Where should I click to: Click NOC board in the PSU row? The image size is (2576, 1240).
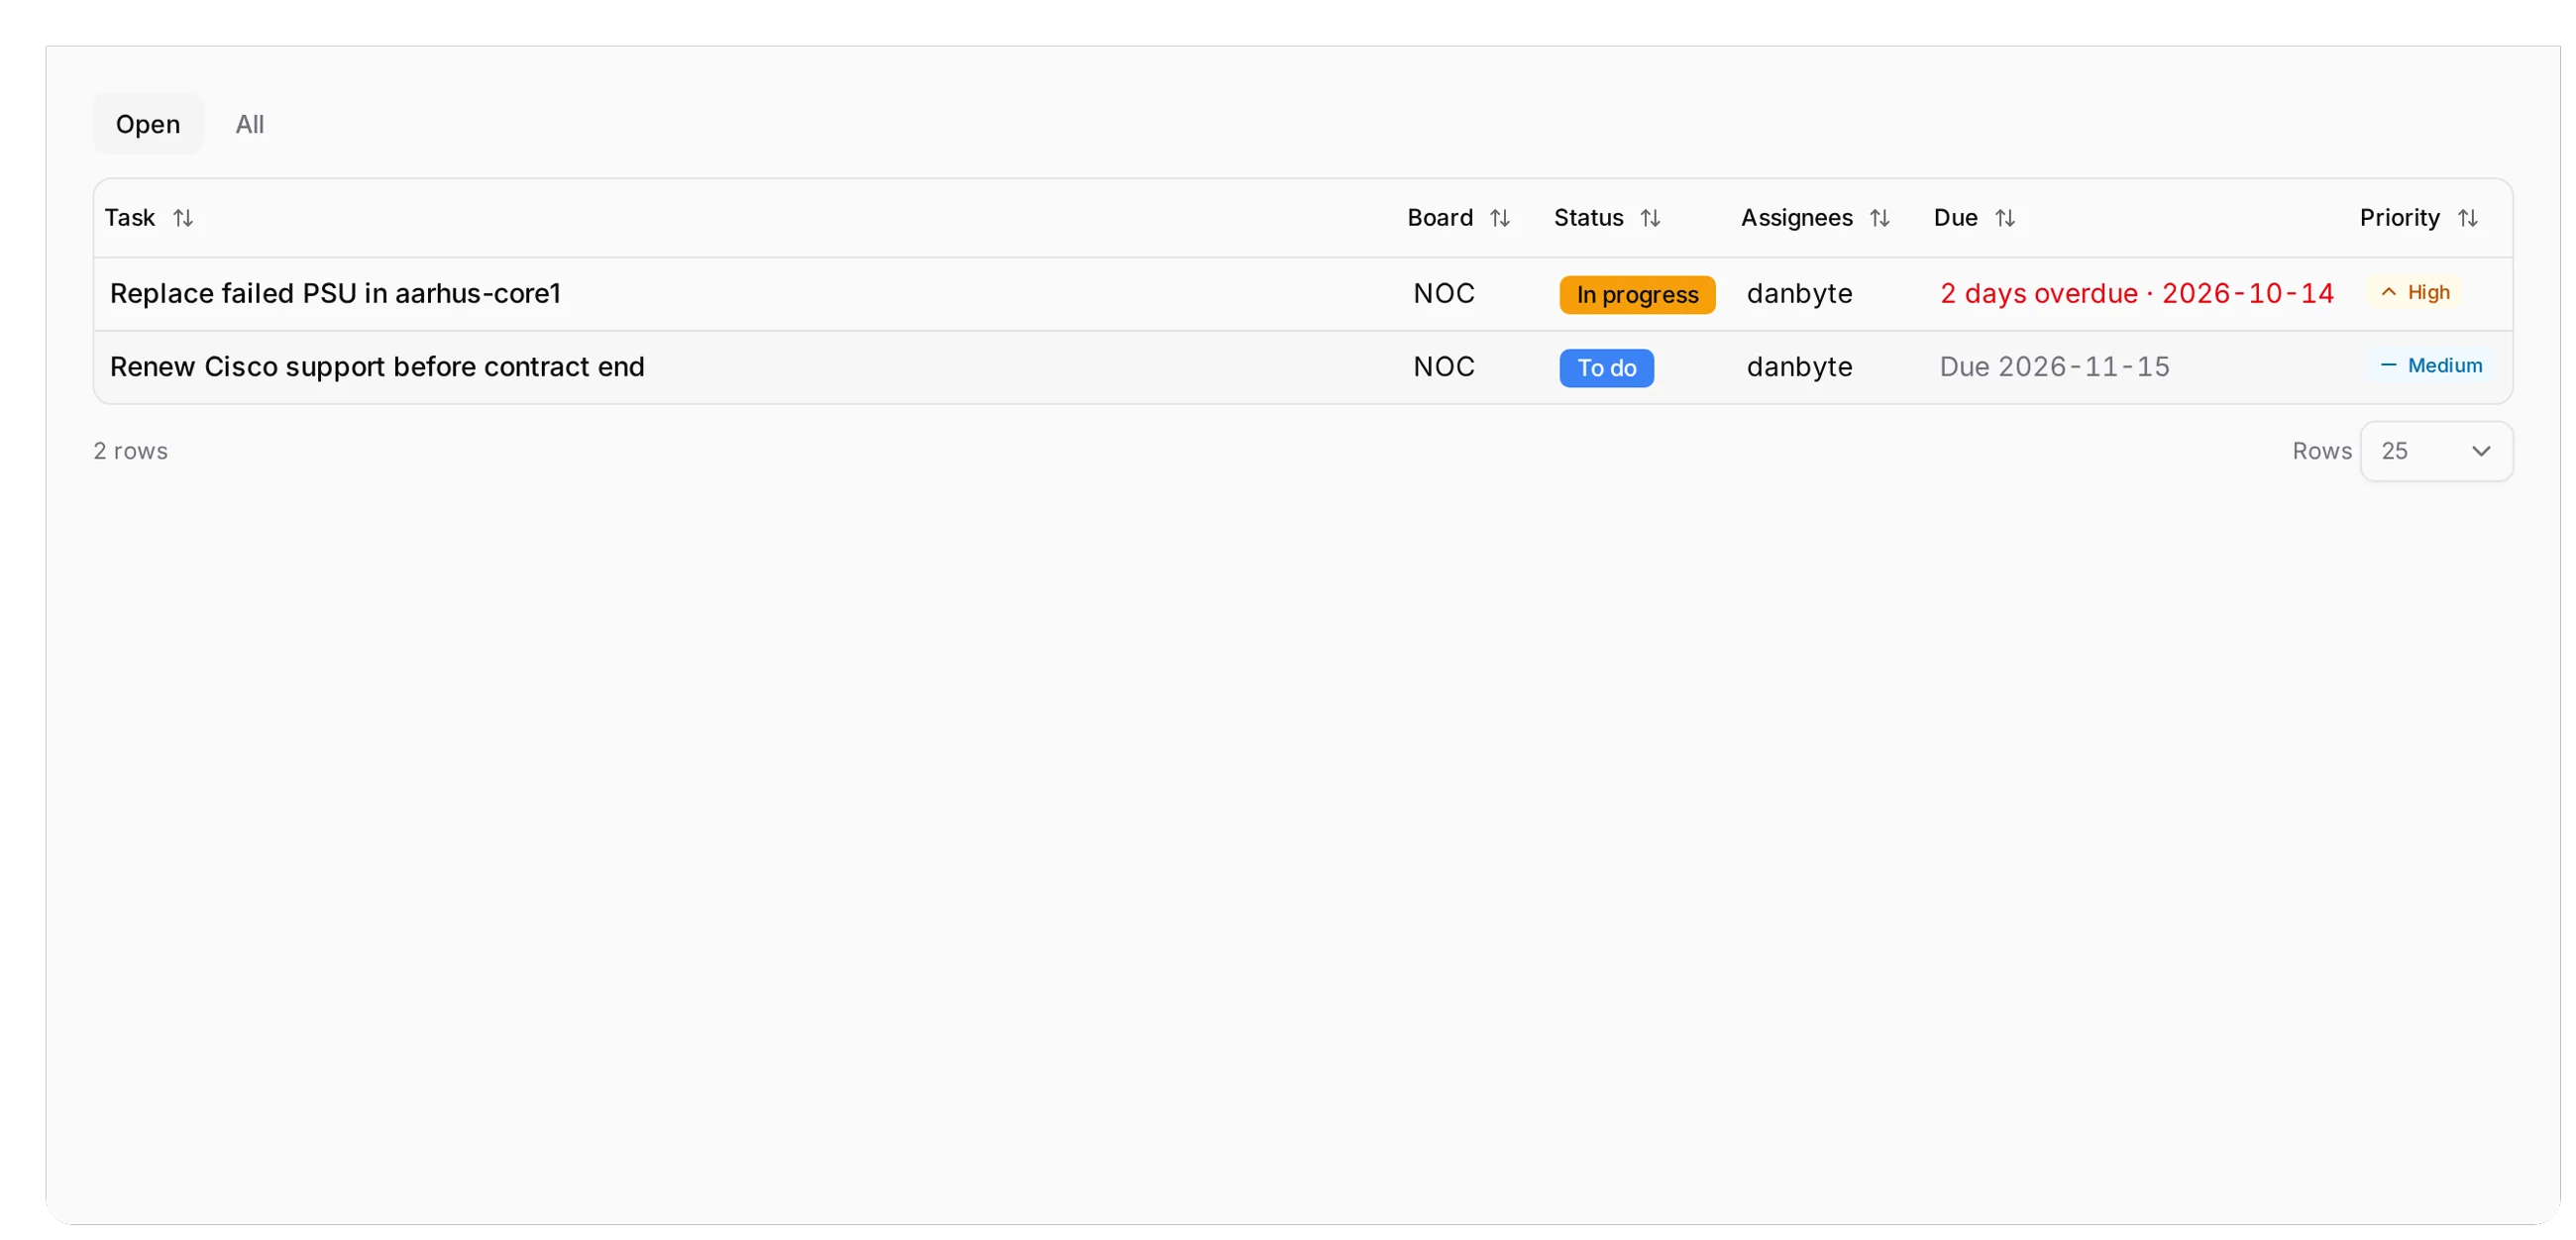tap(1443, 293)
